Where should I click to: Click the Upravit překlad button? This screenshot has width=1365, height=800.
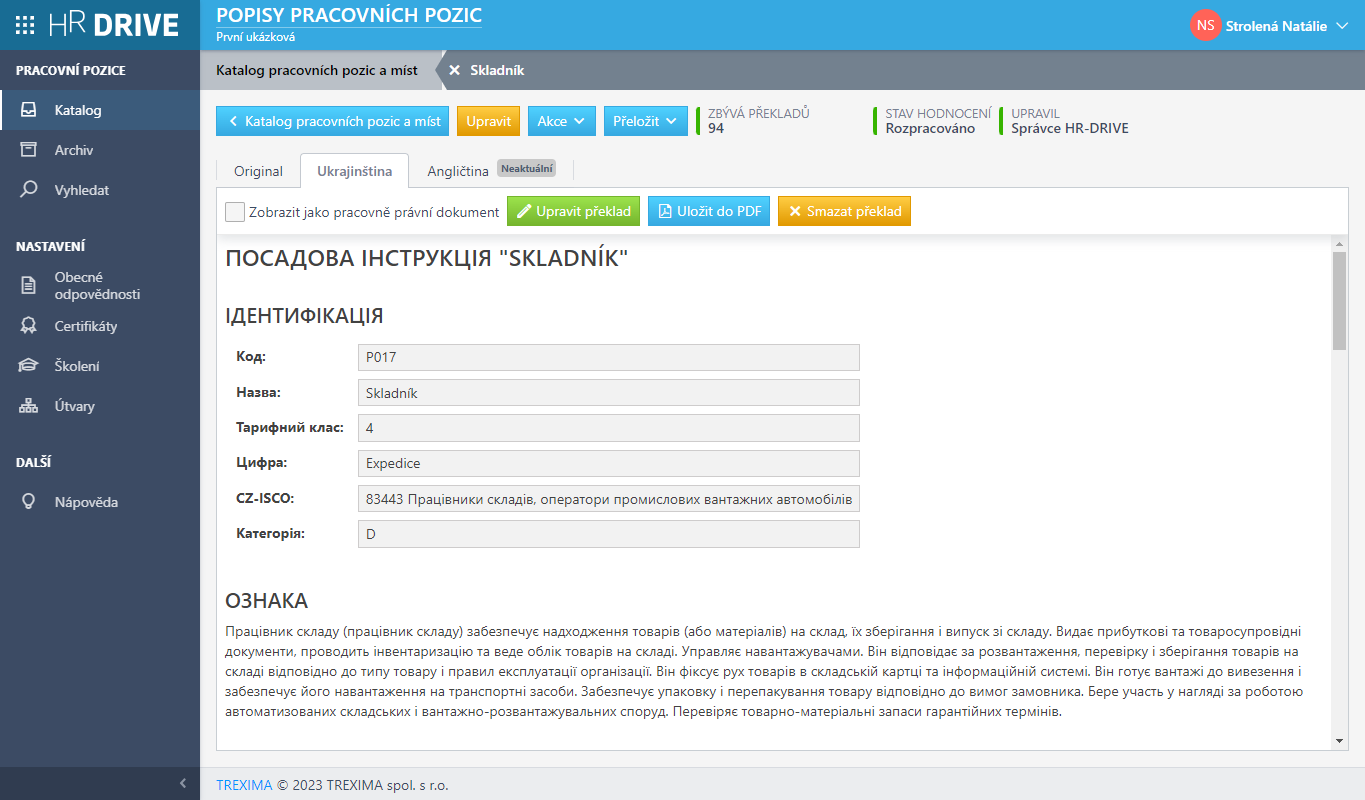[574, 212]
